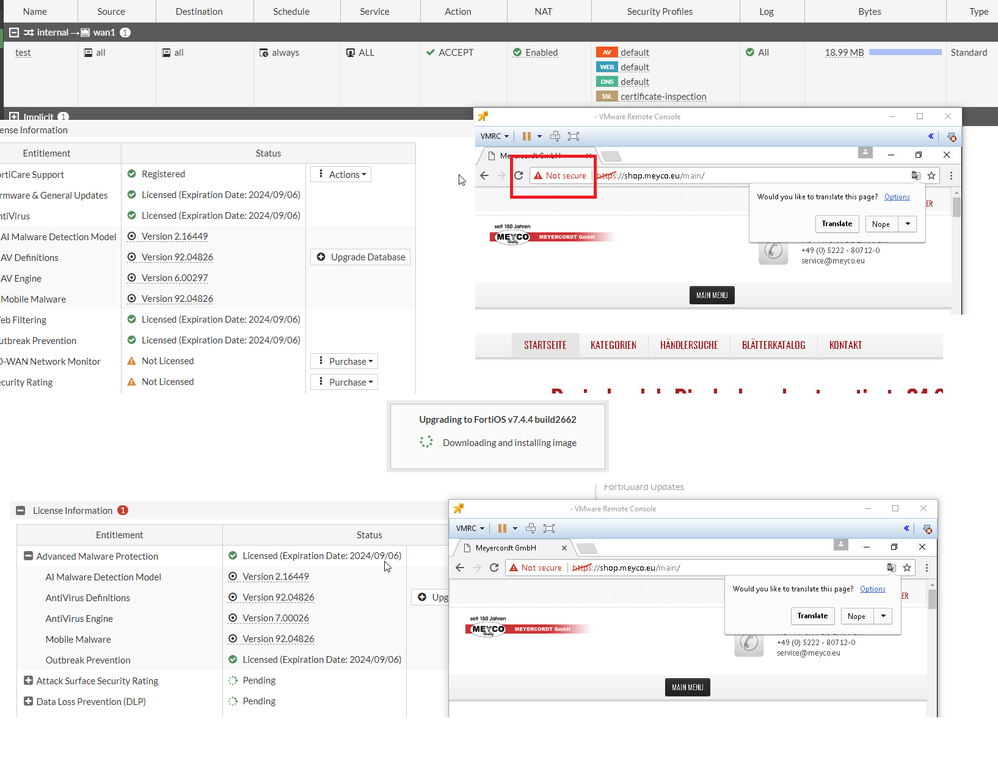Pause the VM in lower VMware console
Viewport: 998px width, 765px height.
(502, 528)
